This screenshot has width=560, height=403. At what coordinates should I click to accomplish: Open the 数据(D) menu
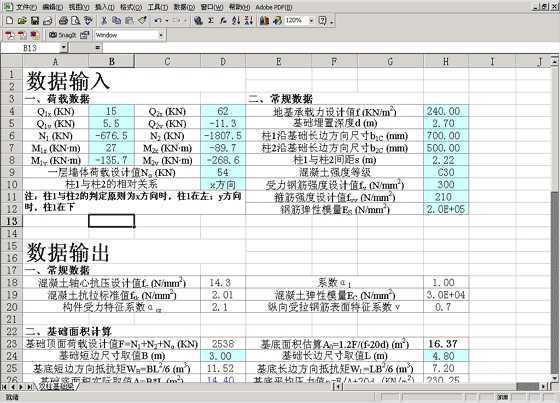184,7
